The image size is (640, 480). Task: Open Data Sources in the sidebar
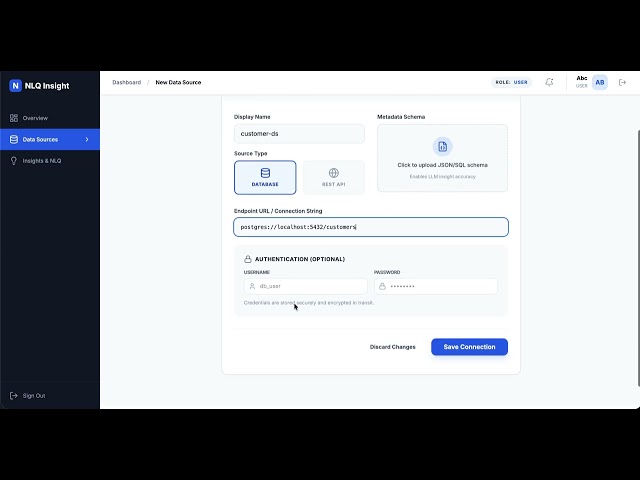(50, 140)
